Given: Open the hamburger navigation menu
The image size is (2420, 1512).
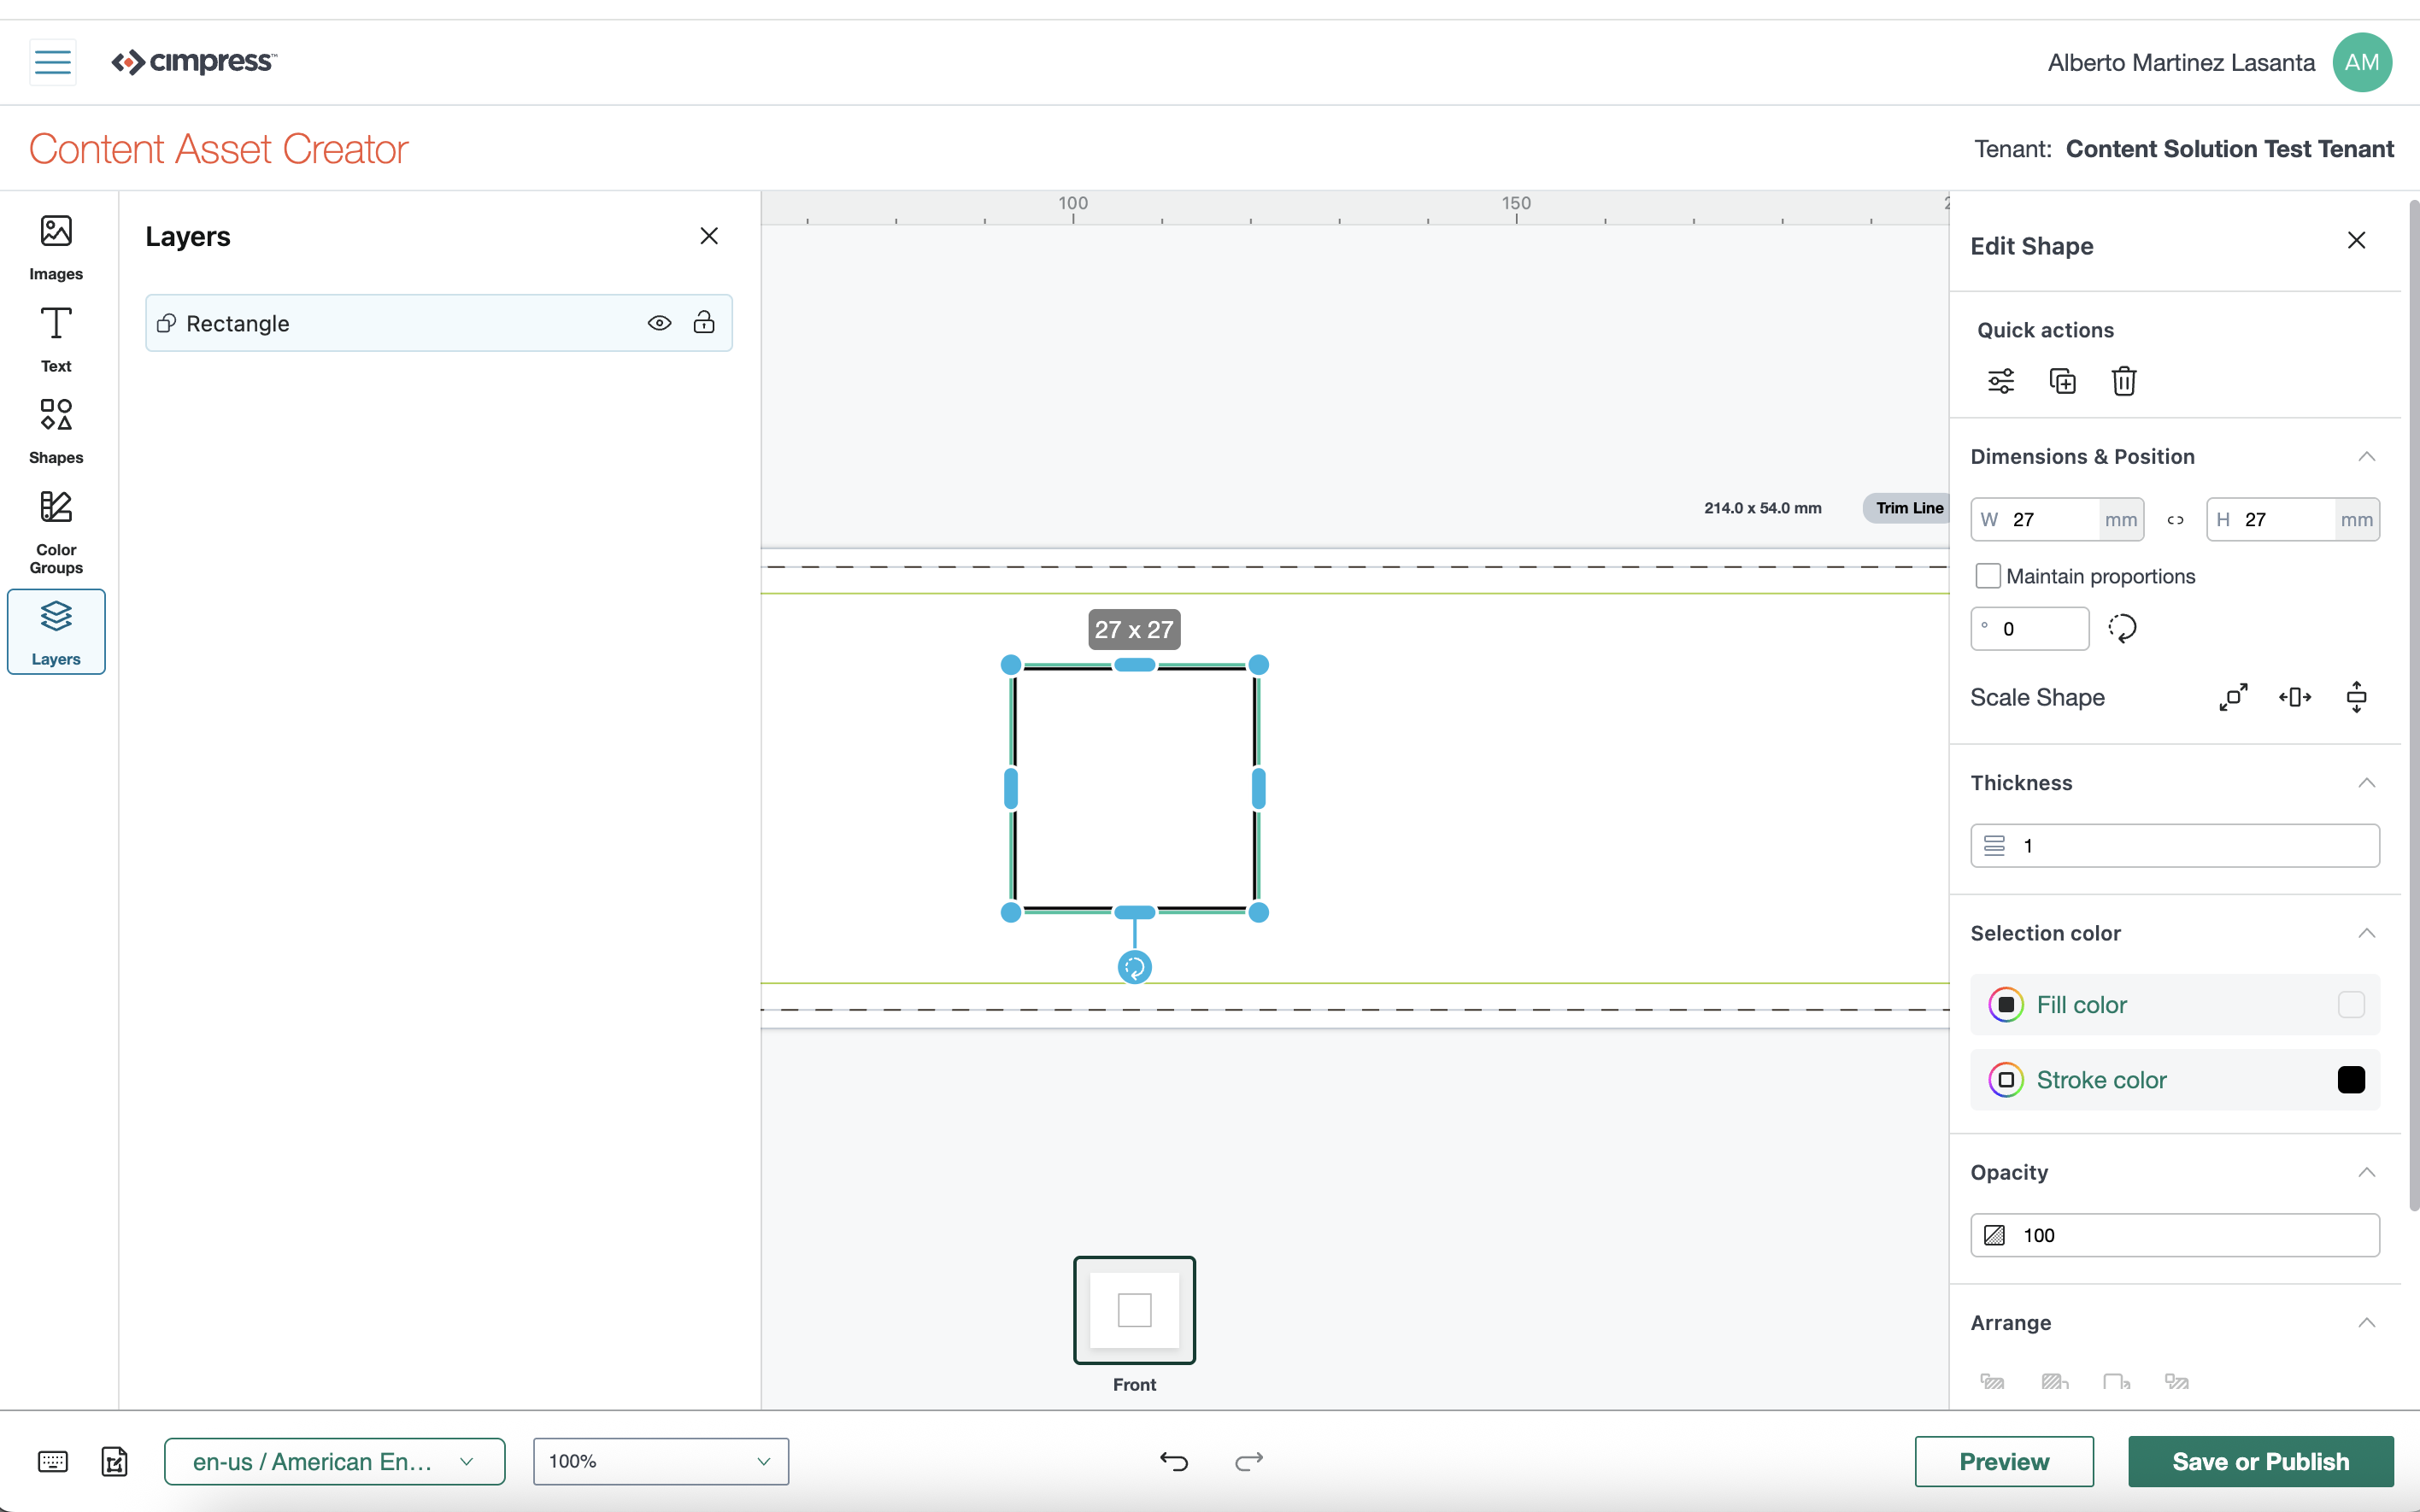Looking at the screenshot, I should point(53,62).
